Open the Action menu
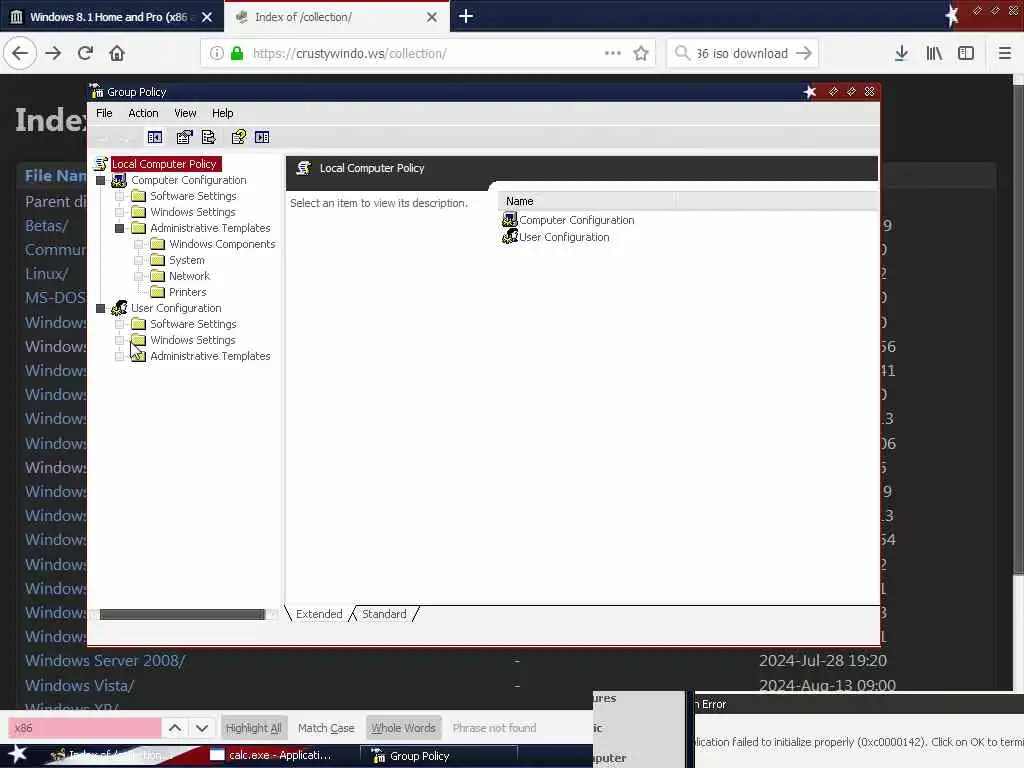Screen dimensions: 1024x768 [143, 113]
